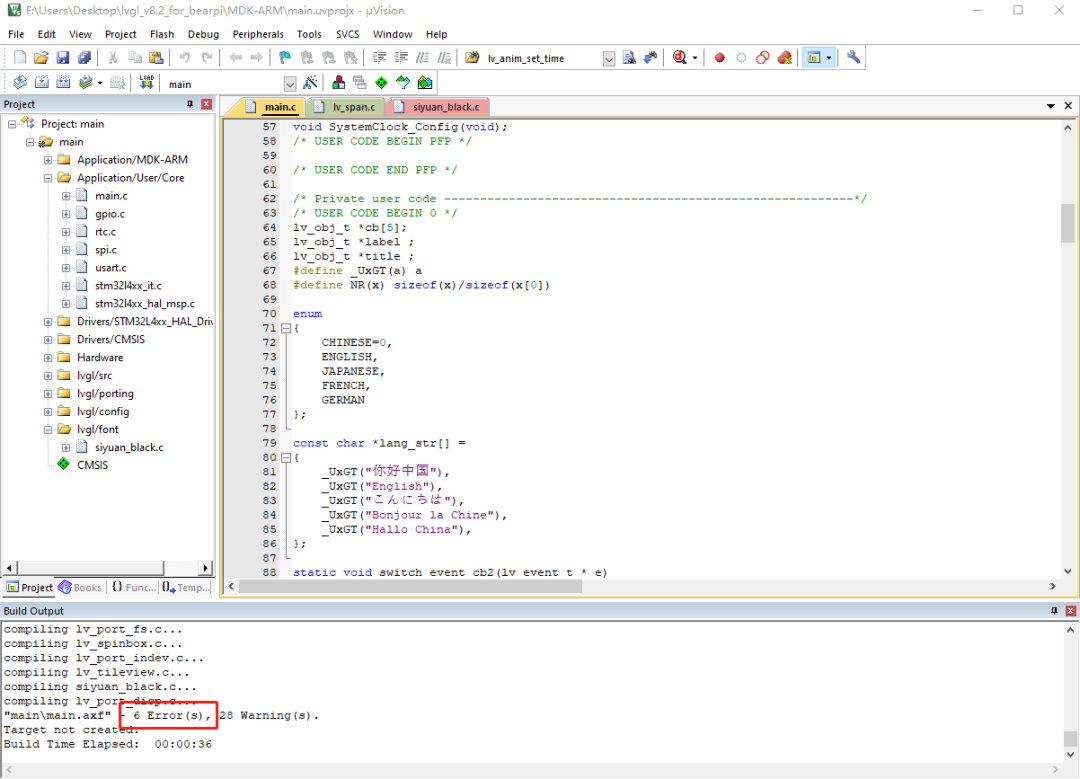Open Options for Target via the magic wand icon

point(311,83)
